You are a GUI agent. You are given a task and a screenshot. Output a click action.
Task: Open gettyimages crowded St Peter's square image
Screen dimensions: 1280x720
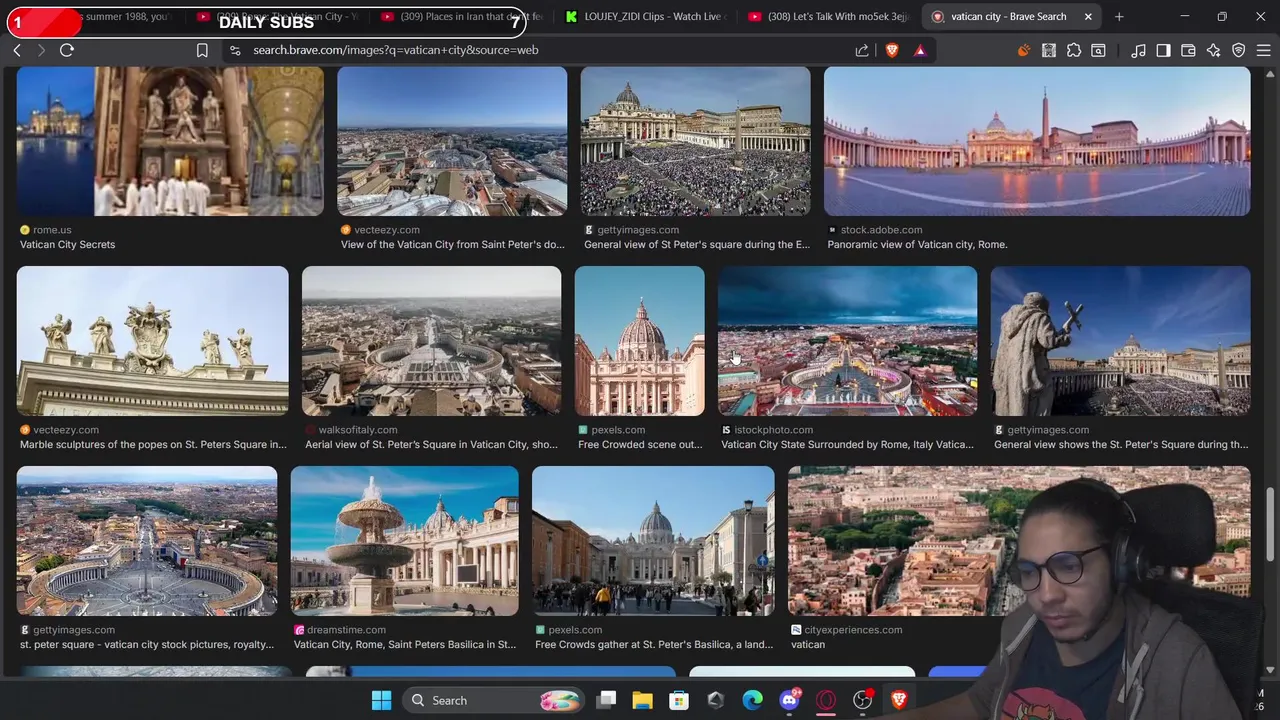tap(695, 141)
